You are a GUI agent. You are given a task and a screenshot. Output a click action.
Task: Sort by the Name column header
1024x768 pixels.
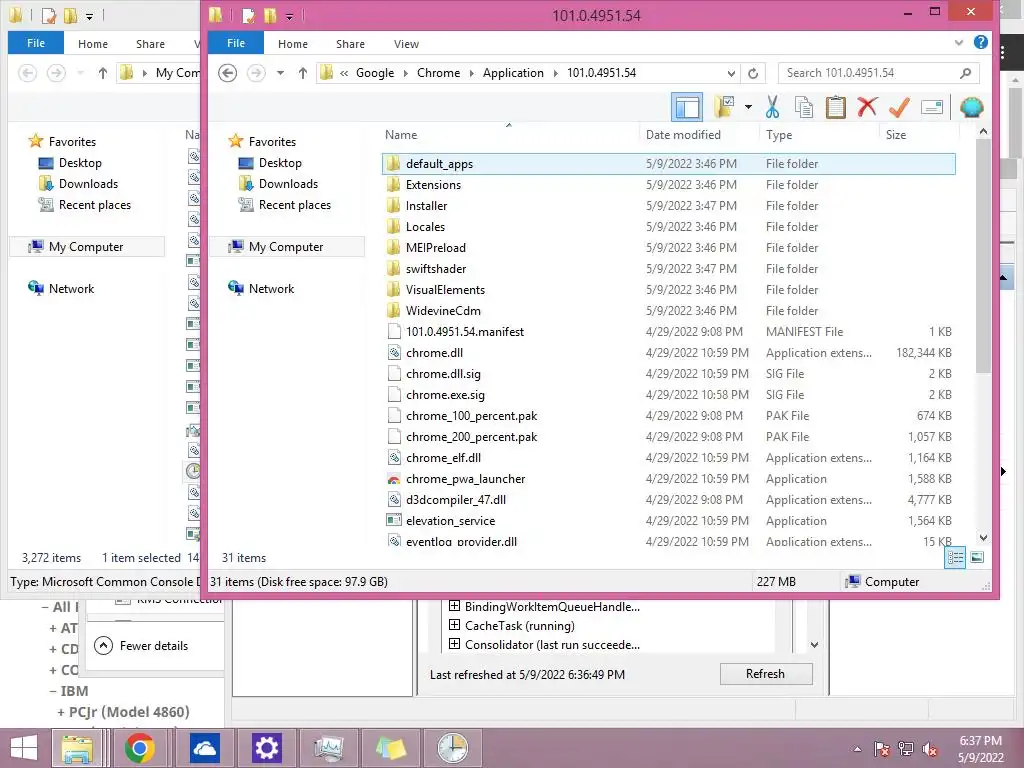point(401,135)
